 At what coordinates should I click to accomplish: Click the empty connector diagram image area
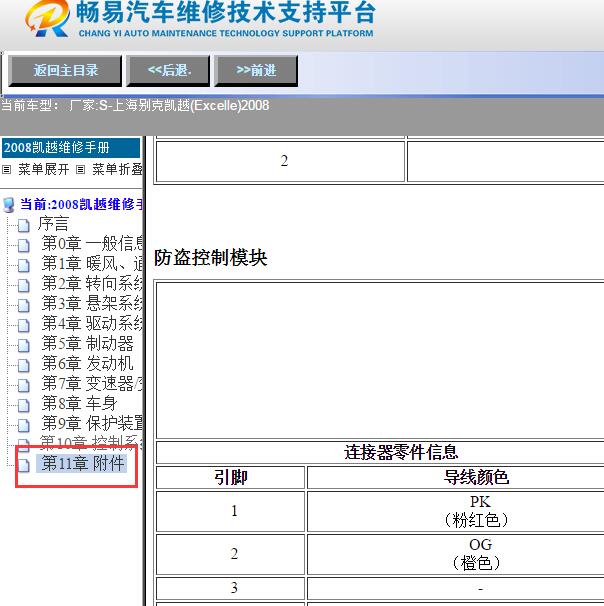(380, 361)
